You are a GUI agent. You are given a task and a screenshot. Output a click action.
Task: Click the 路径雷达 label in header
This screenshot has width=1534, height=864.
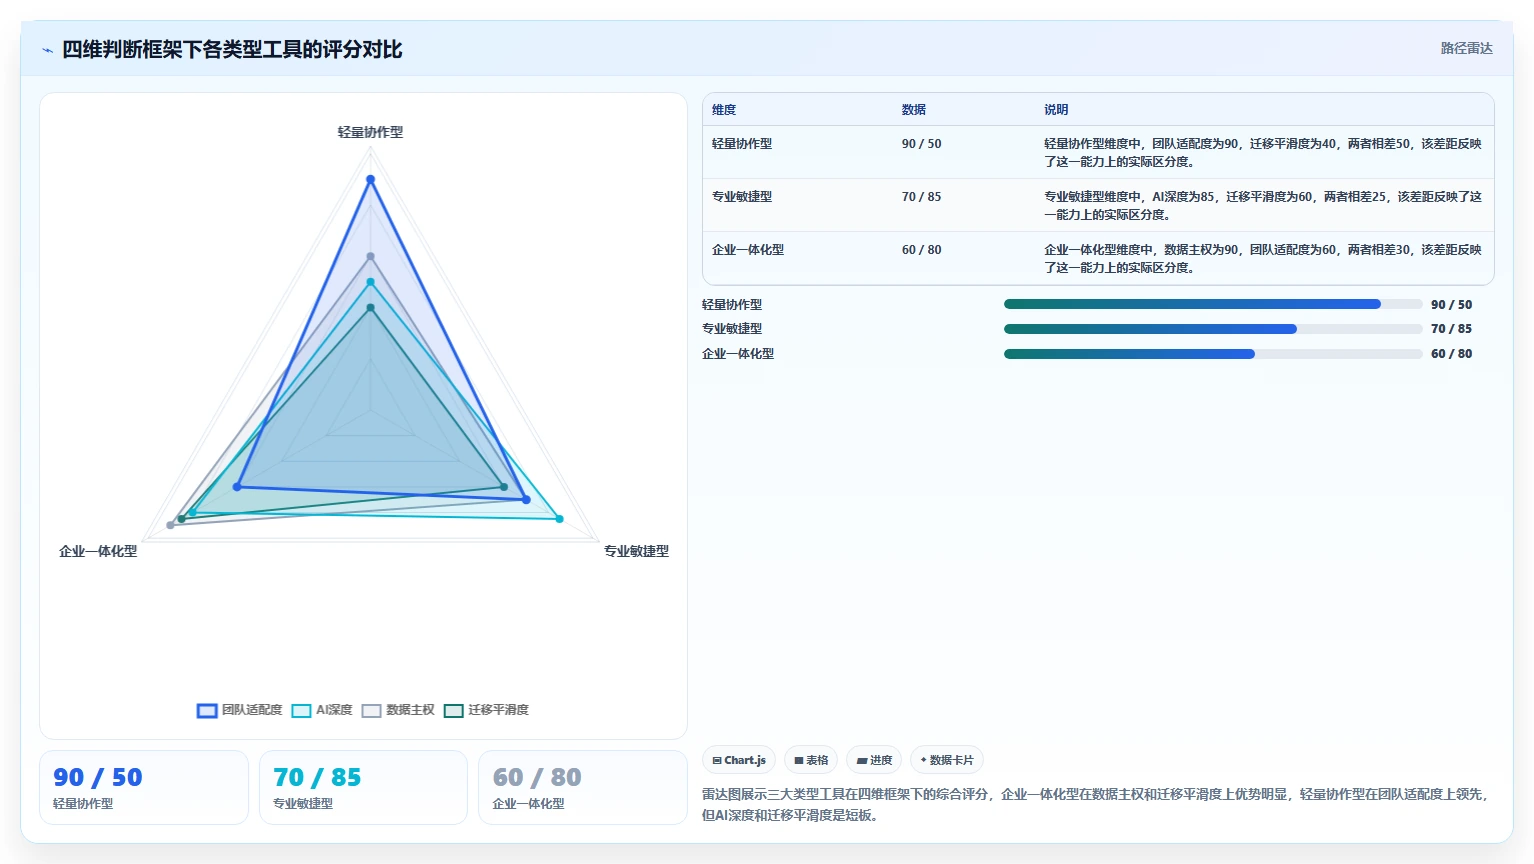coord(1466,48)
